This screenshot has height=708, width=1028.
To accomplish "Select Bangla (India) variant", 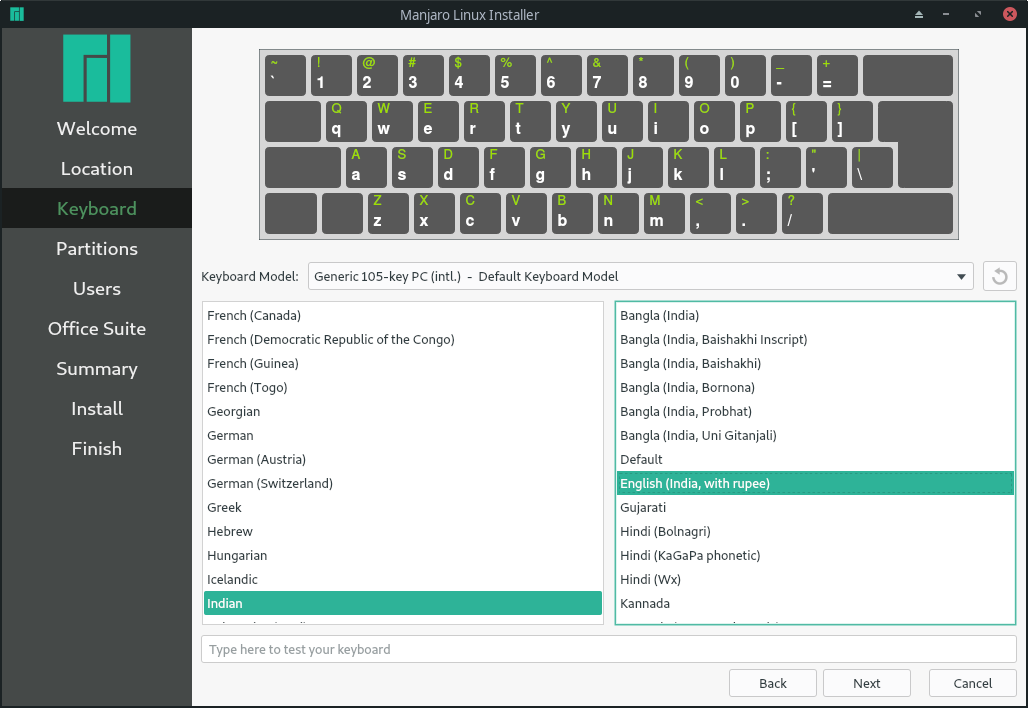I will point(815,315).
